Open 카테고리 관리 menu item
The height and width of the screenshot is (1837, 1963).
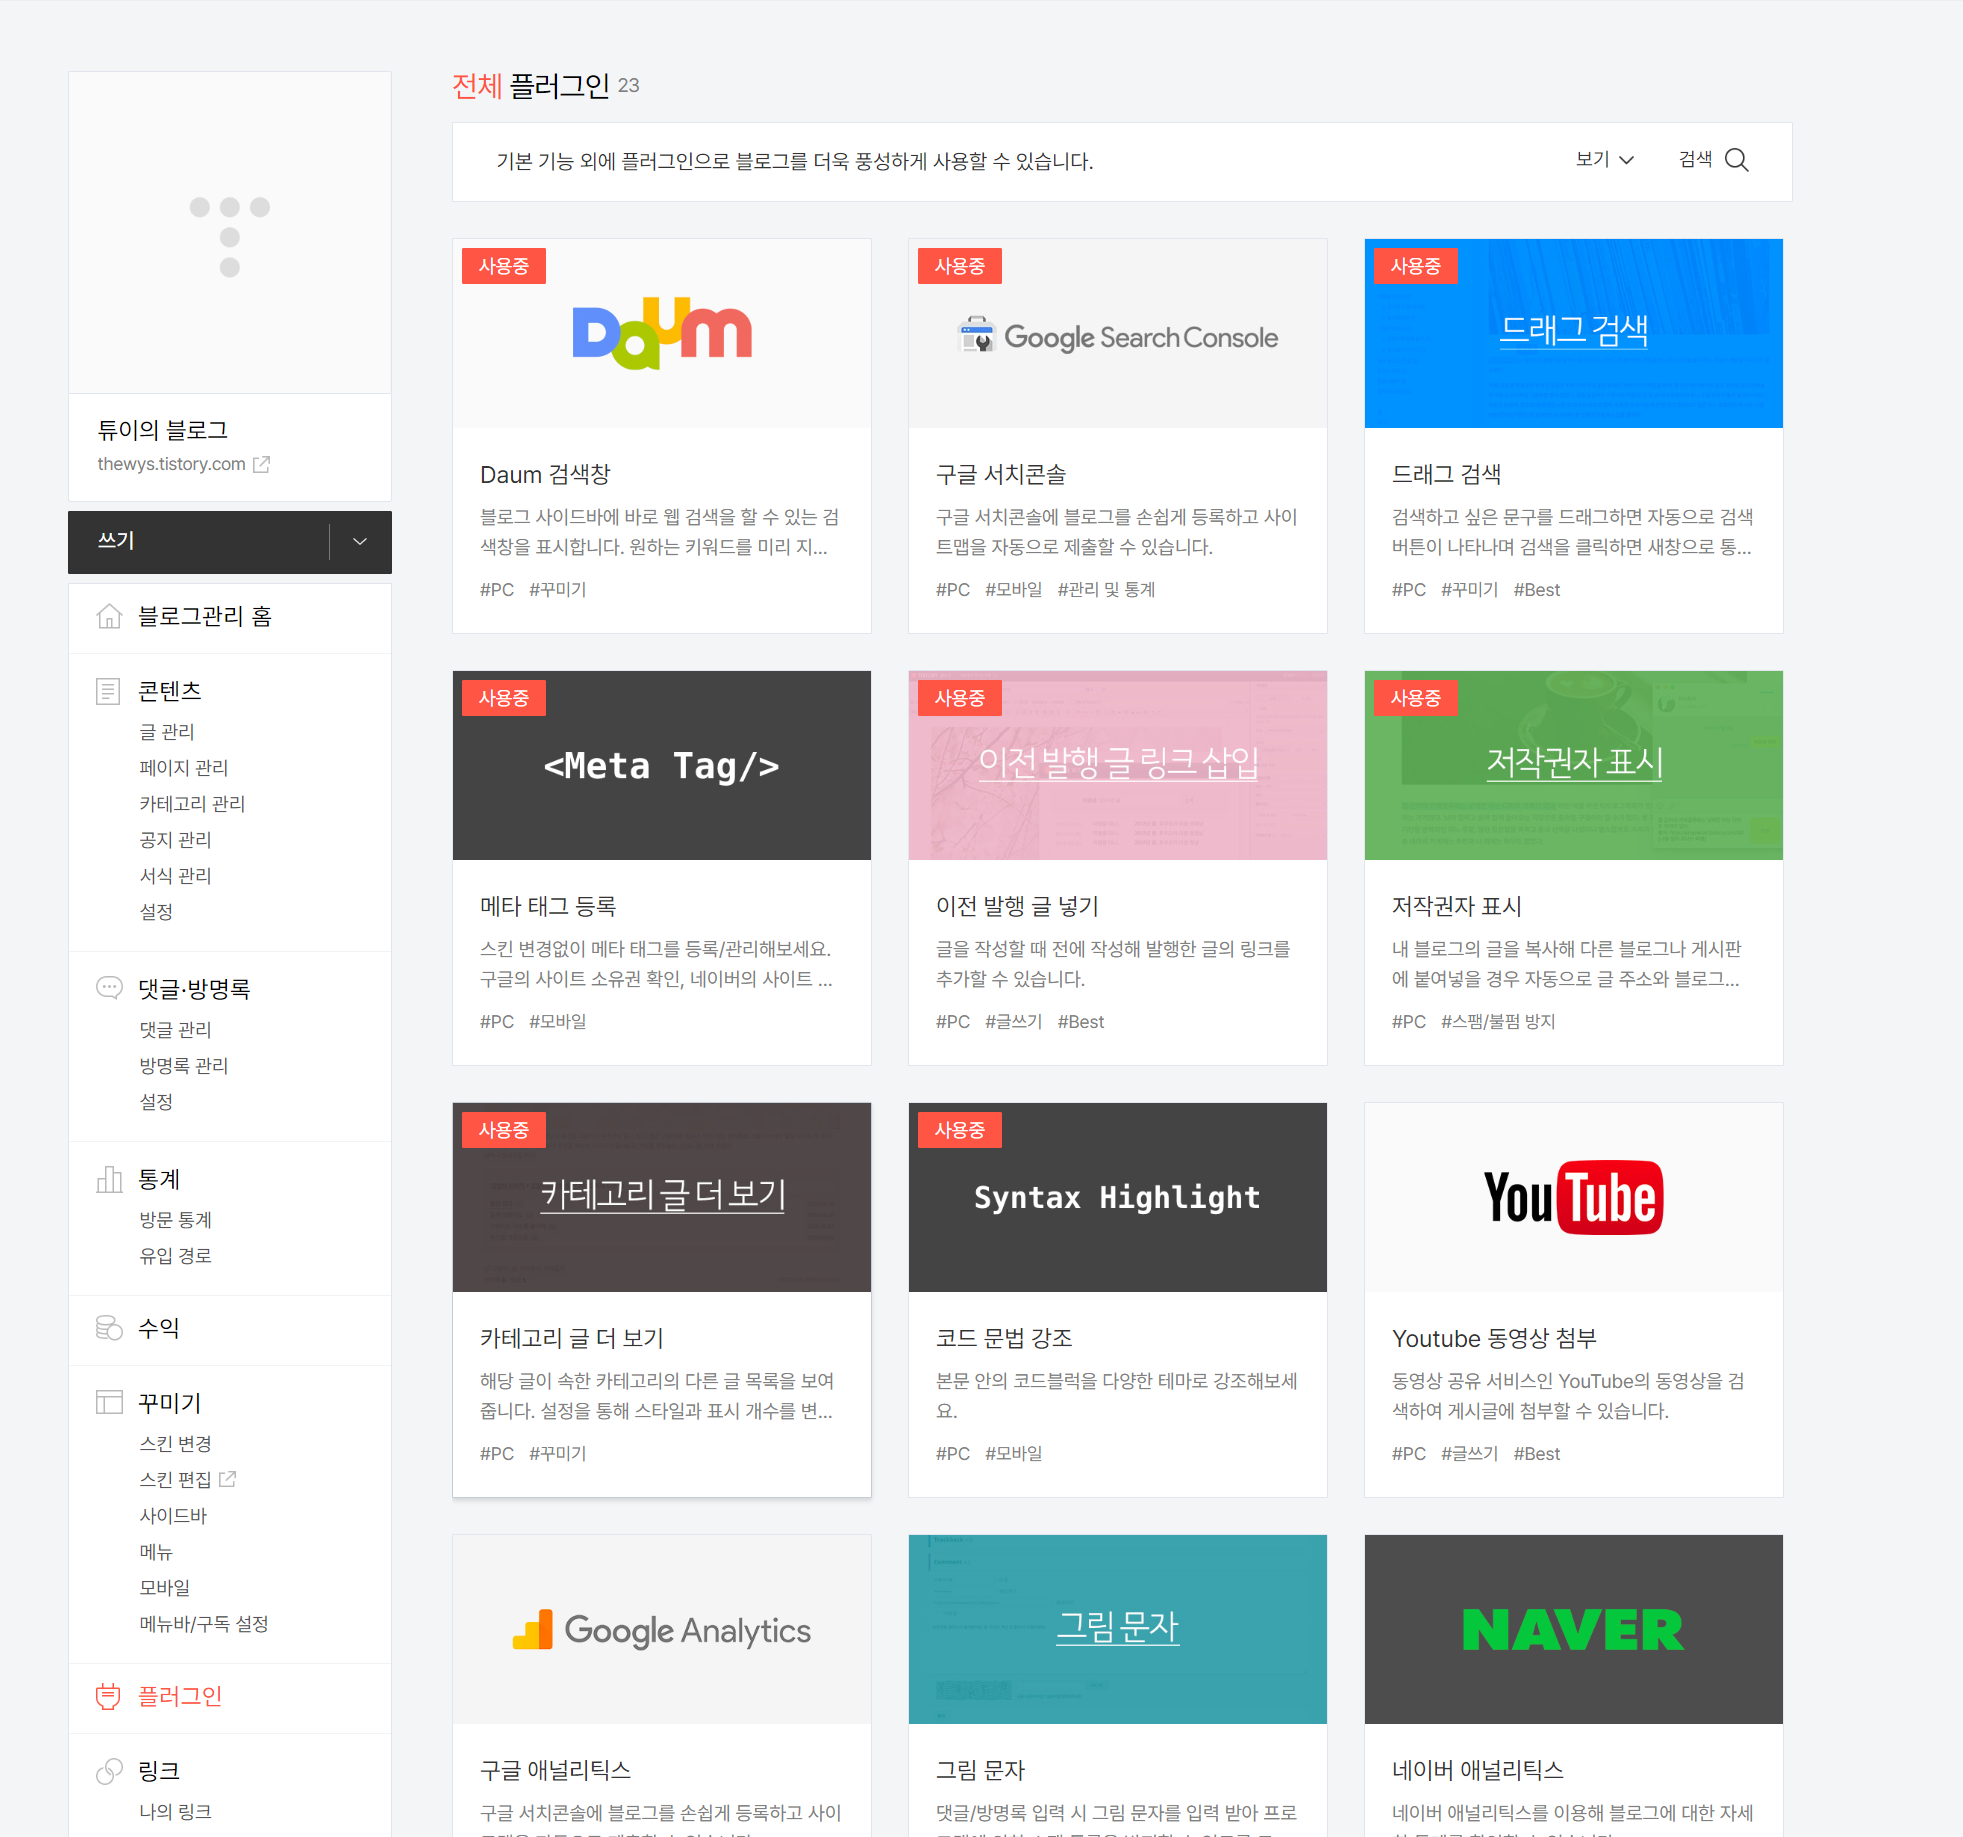192,804
